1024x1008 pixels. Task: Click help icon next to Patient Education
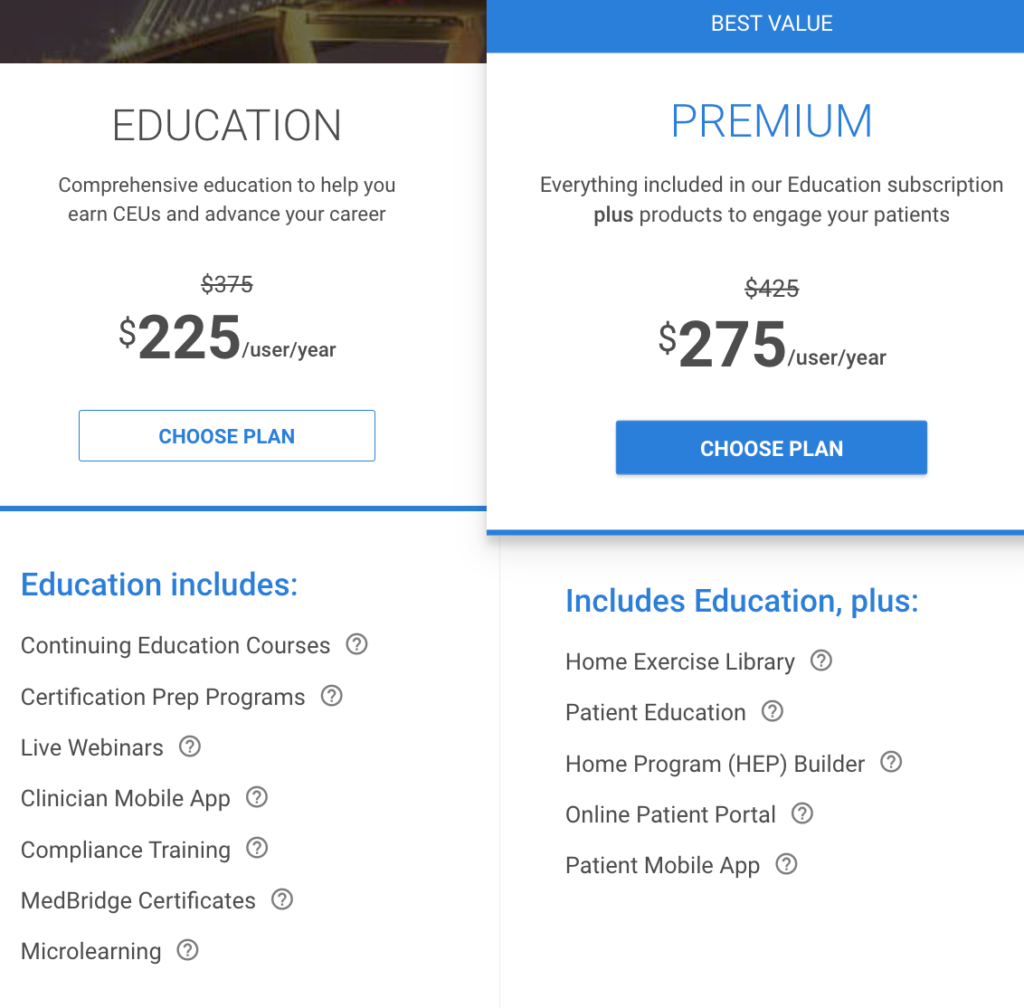click(x=772, y=711)
